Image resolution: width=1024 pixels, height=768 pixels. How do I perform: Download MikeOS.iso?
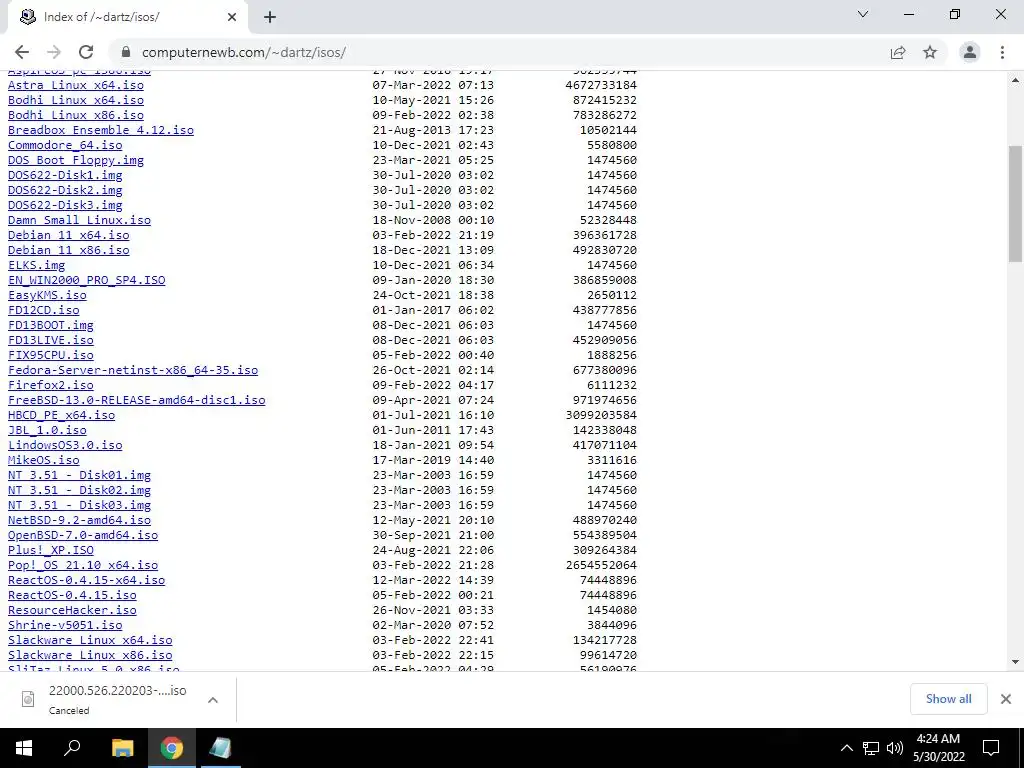click(44, 460)
